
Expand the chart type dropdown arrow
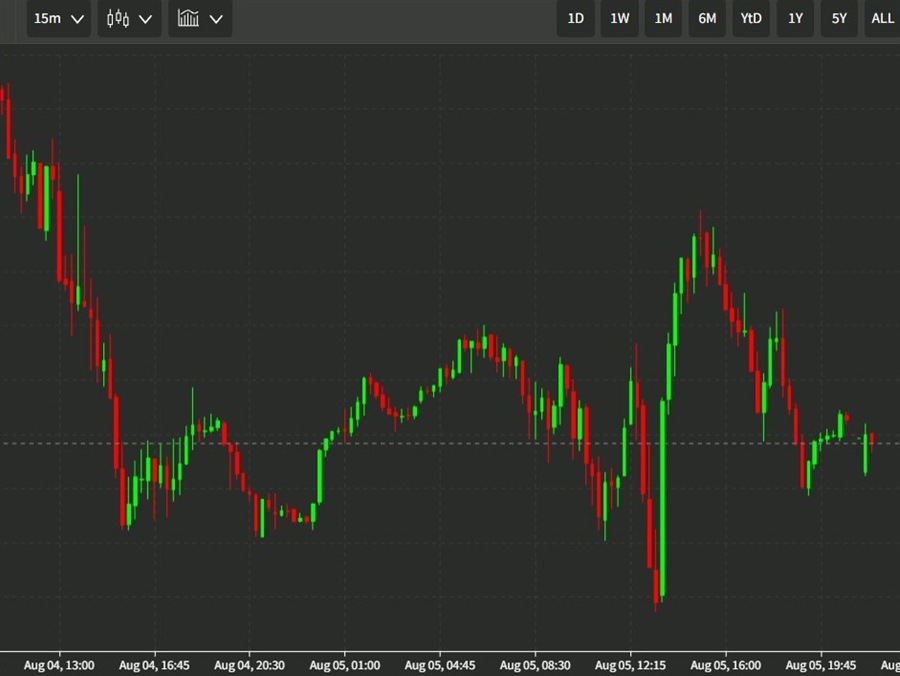point(146,20)
